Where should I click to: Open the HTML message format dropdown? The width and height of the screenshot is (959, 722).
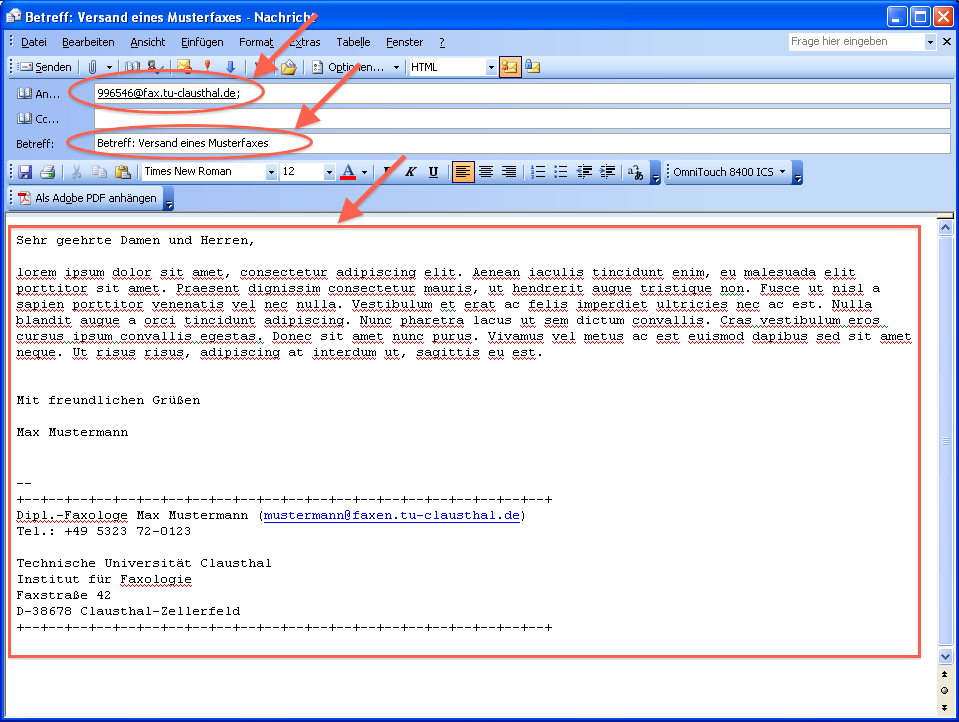(x=491, y=67)
